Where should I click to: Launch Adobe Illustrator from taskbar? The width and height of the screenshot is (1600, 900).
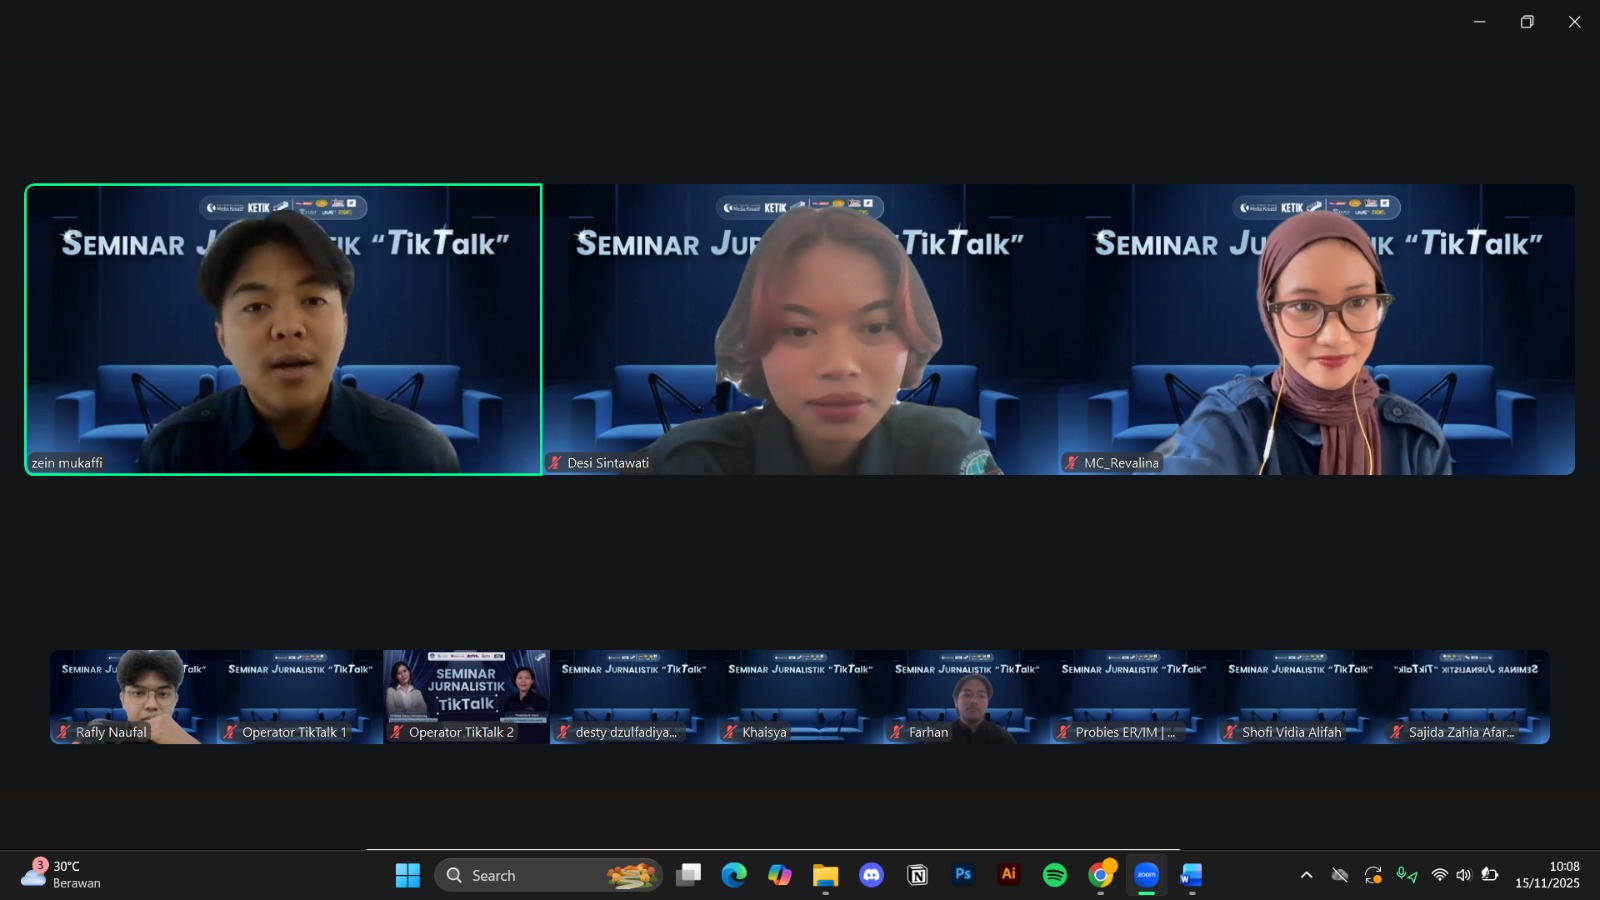point(1008,875)
